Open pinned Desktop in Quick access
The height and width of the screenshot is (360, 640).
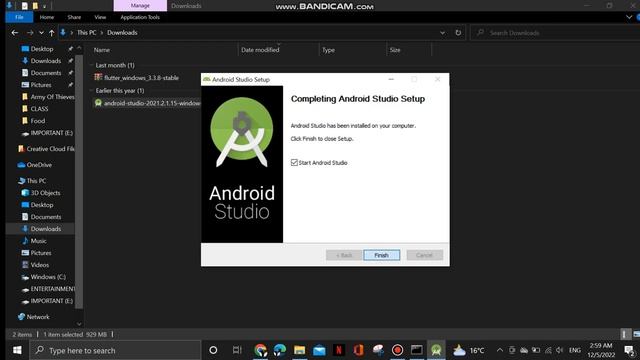[x=42, y=49]
